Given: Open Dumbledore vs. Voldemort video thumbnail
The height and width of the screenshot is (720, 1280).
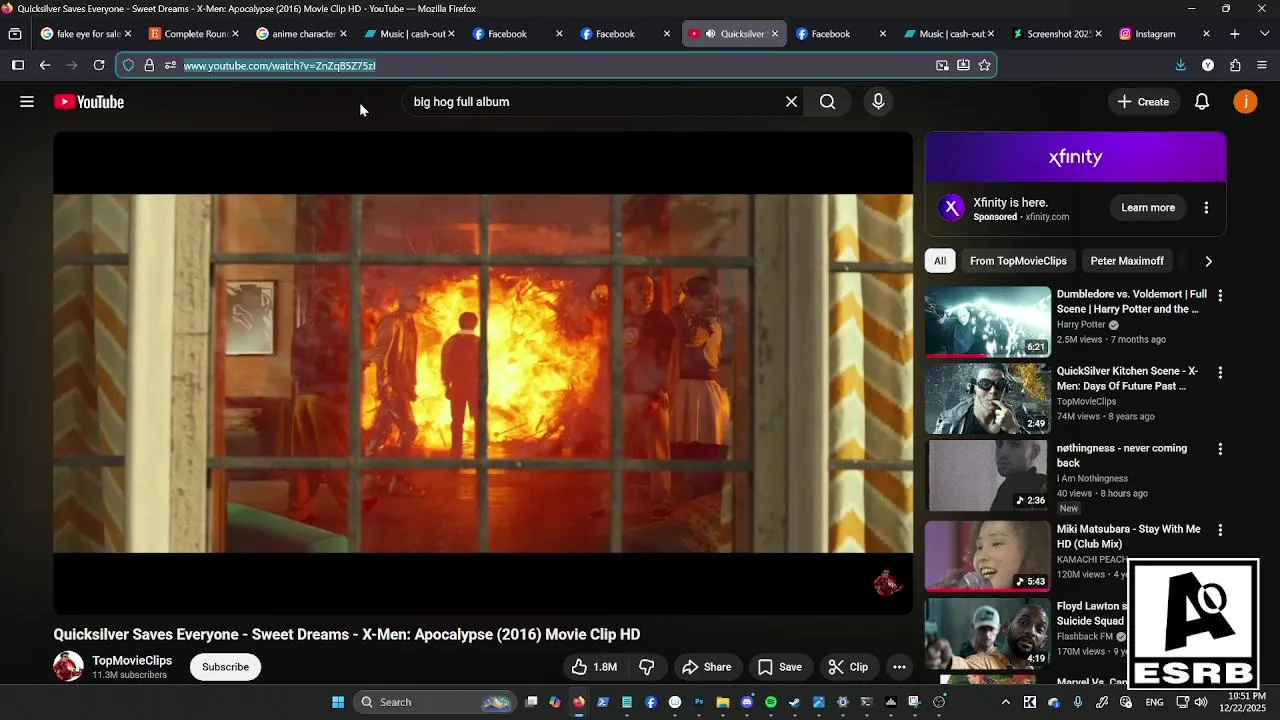Looking at the screenshot, I should (x=988, y=322).
